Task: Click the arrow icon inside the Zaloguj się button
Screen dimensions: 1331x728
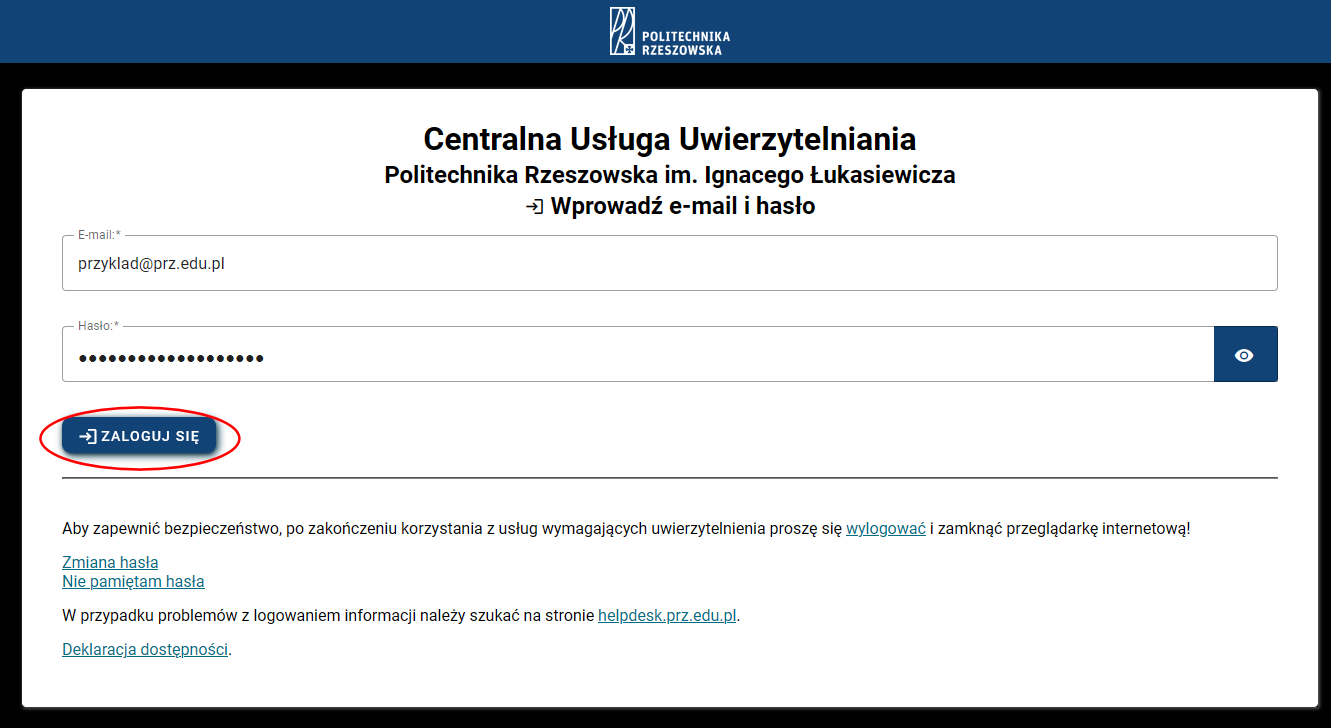Action: pos(88,437)
